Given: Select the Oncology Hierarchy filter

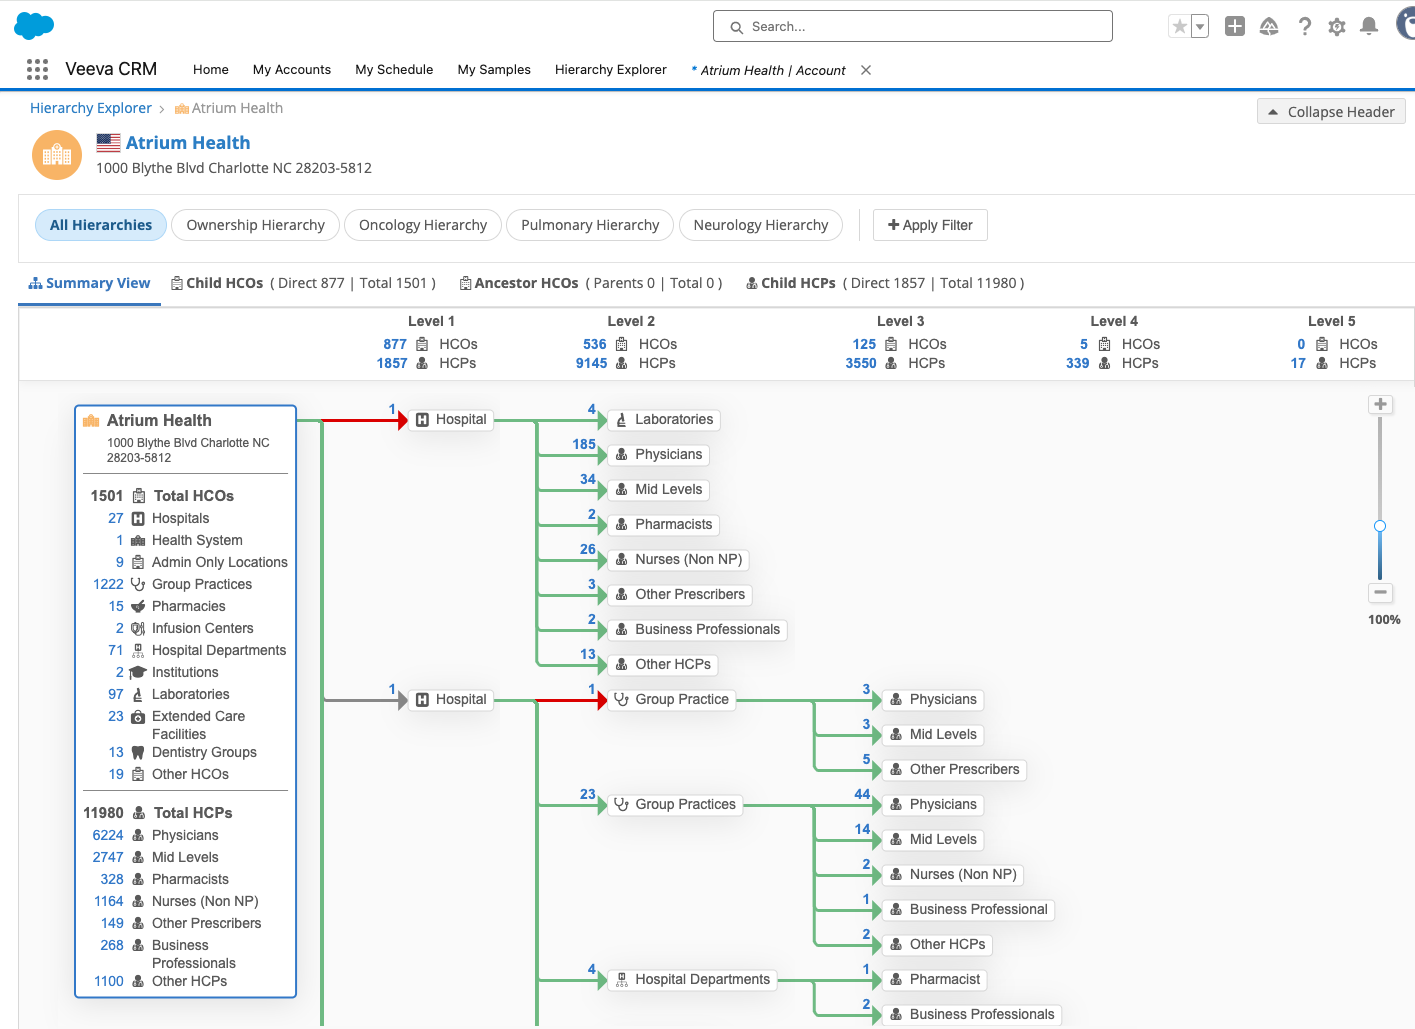Looking at the screenshot, I should (x=423, y=225).
